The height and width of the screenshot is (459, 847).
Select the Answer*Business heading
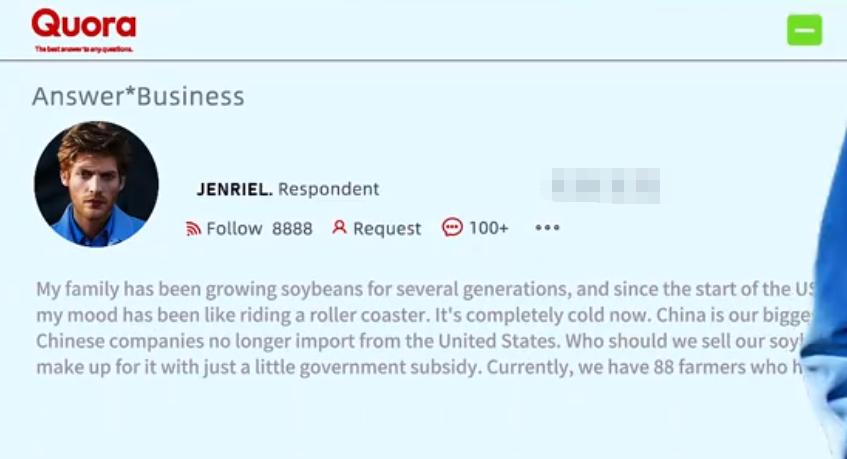point(138,97)
